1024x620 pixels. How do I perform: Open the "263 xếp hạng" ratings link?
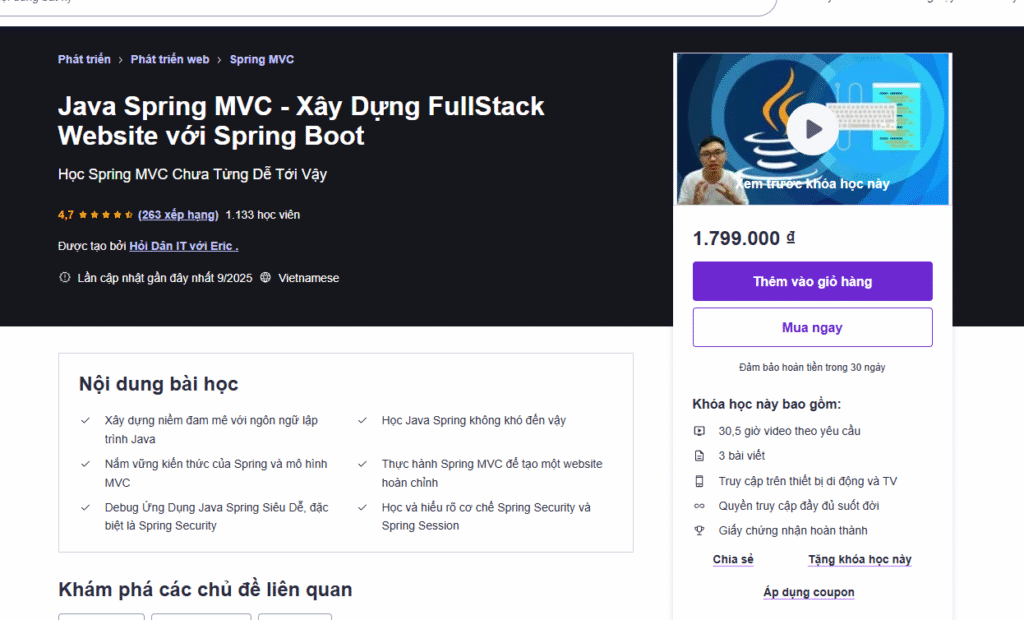point(178,215)
